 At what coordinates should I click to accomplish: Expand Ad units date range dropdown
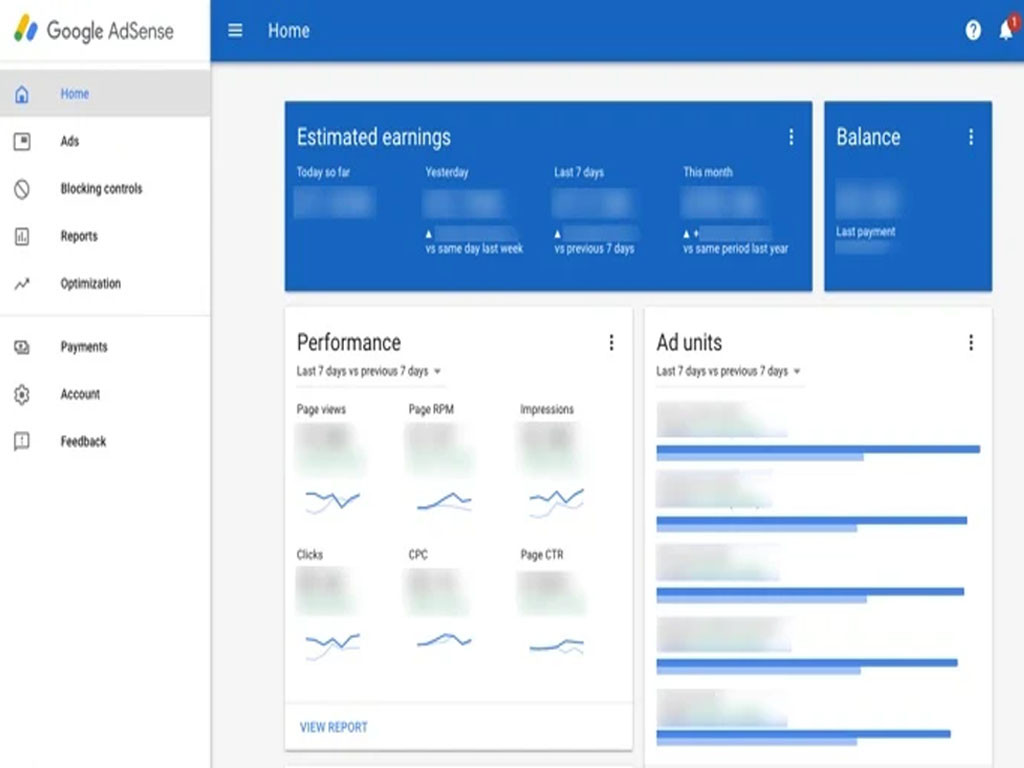click(x=729, y=371)
